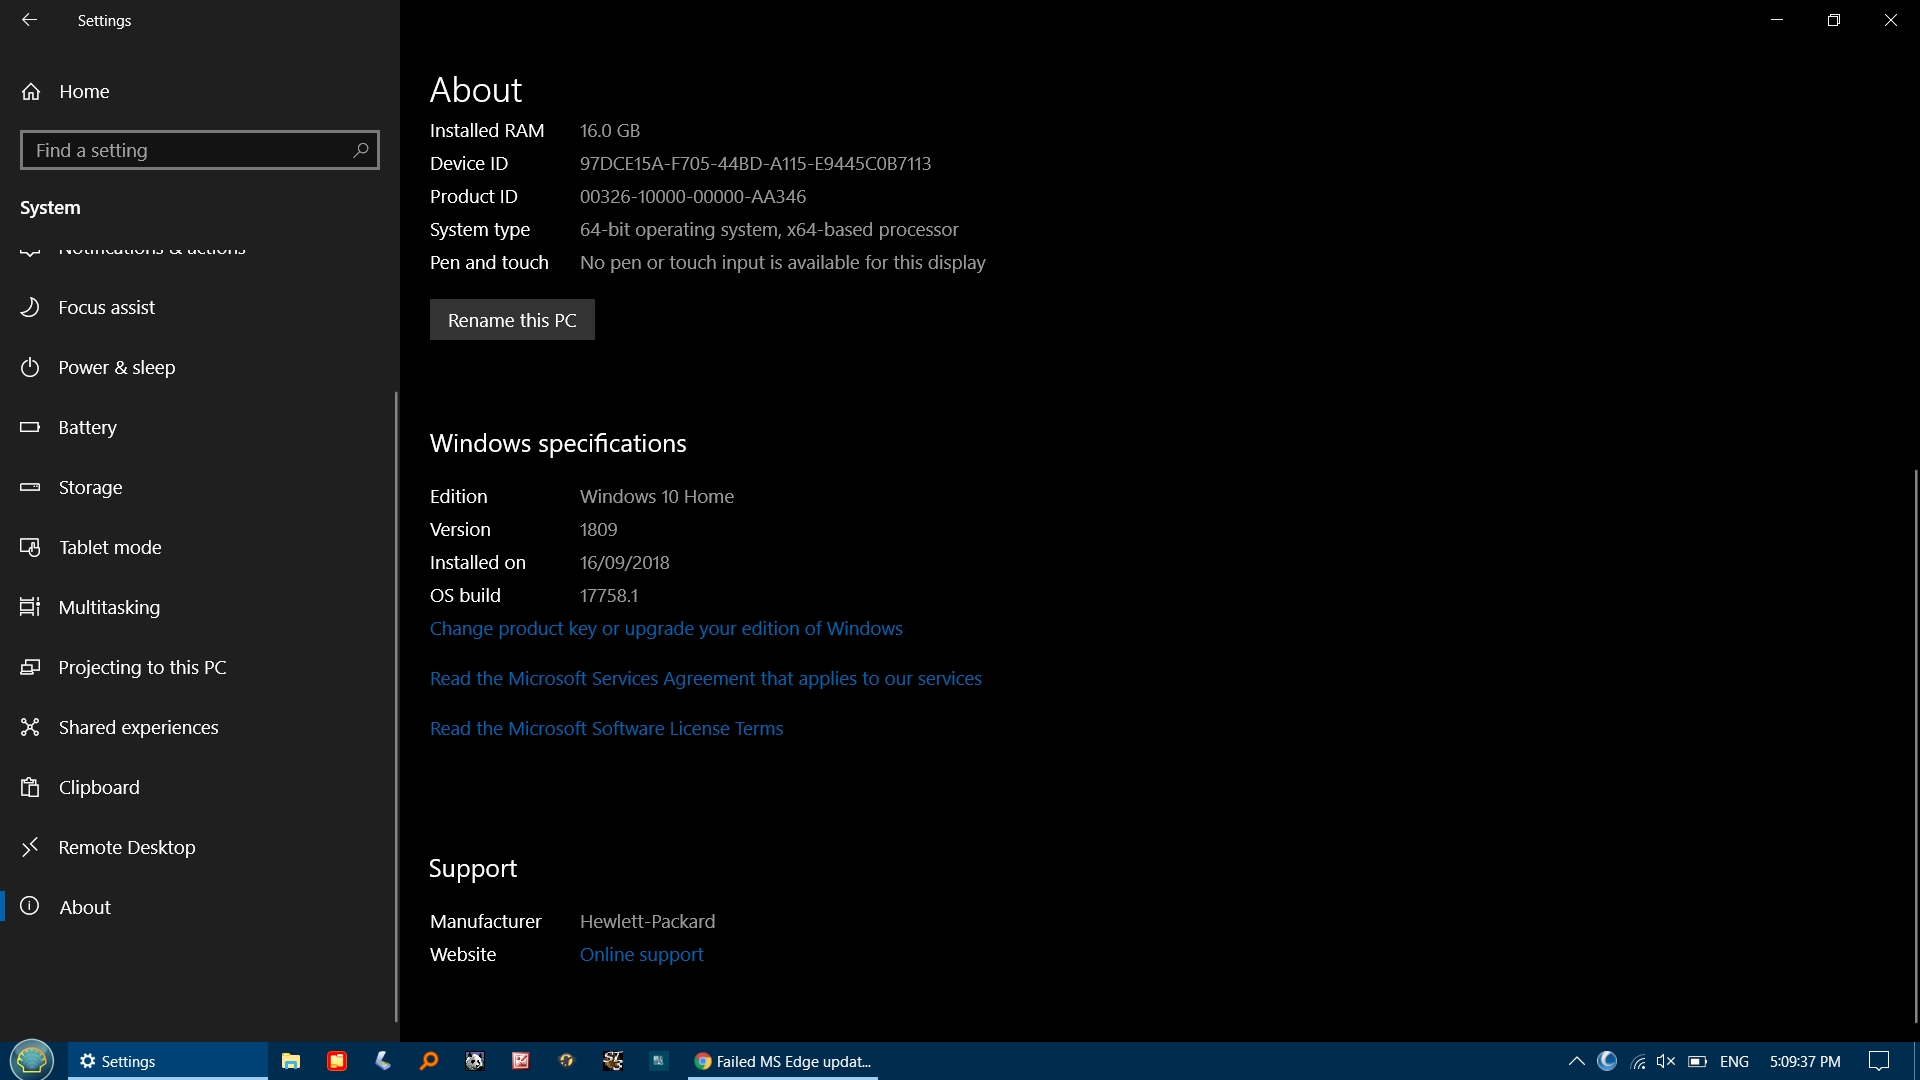This screenshot has width=1920, height=1080.
Task: Open Shared experiences settings
Action: click(x=138, y=727)
